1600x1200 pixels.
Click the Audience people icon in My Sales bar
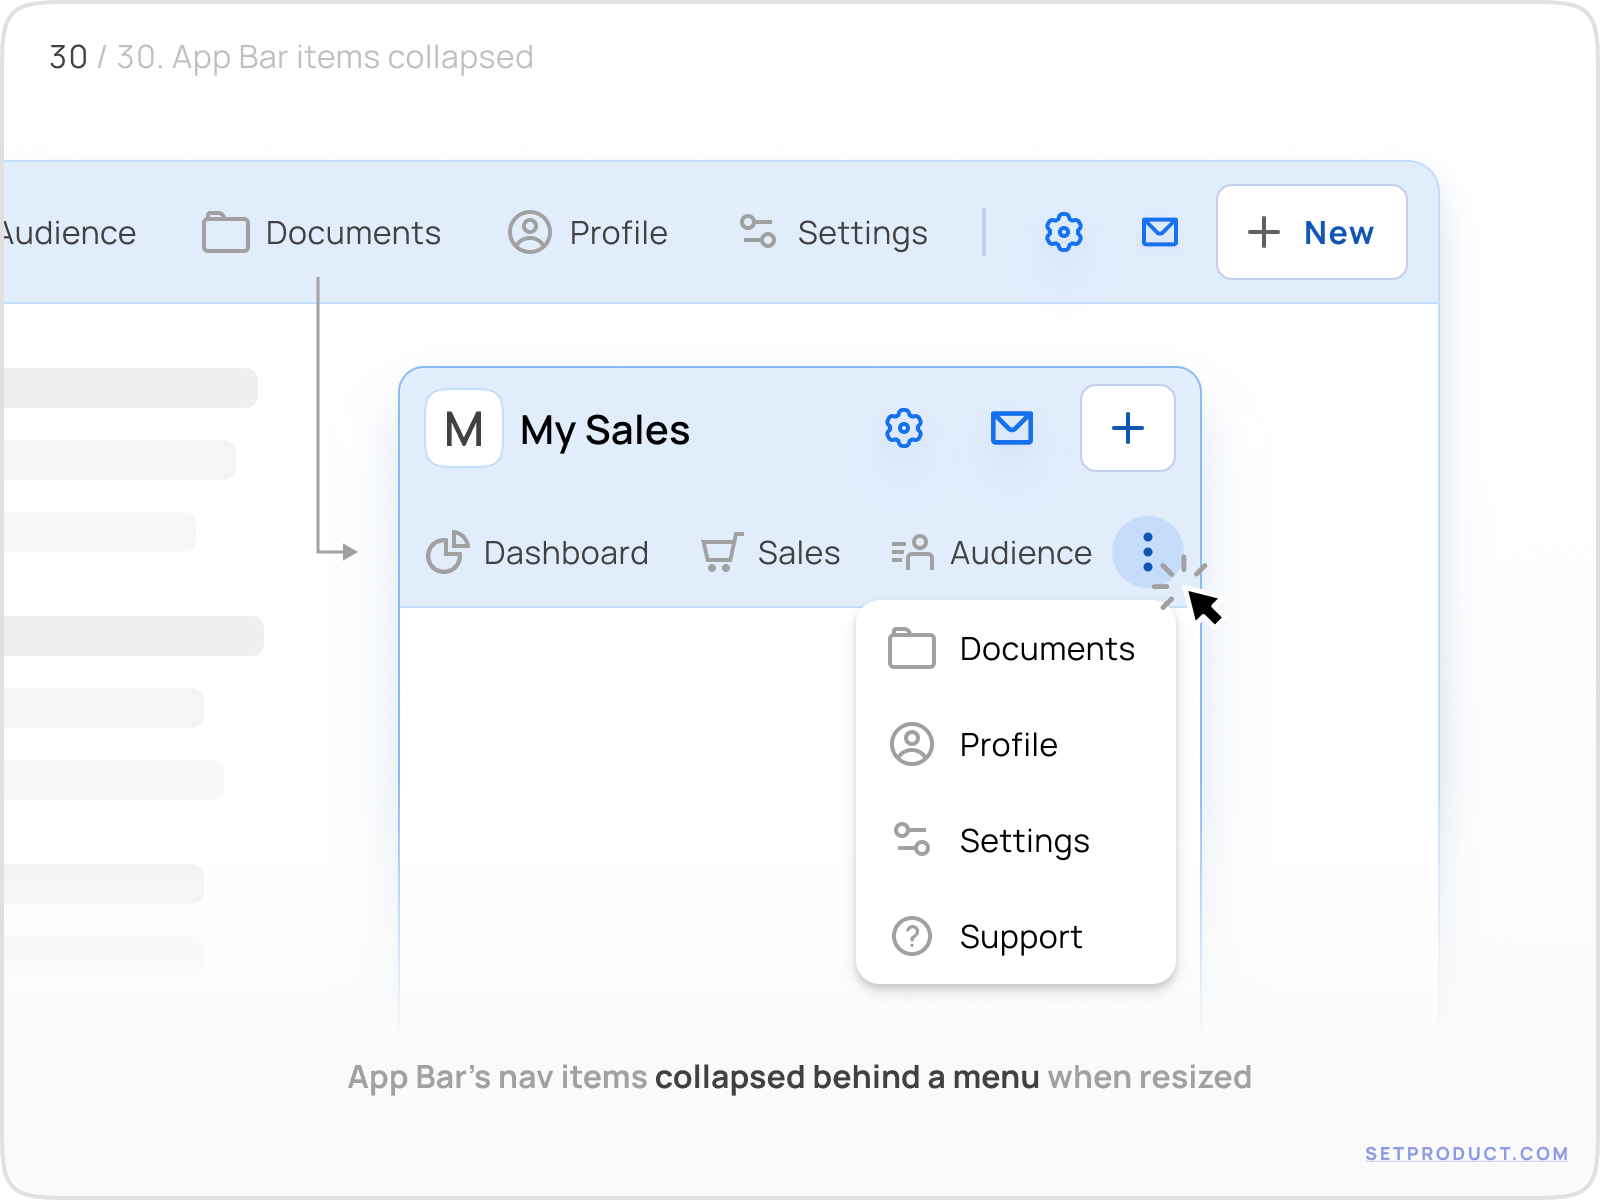tap(911, 551)
